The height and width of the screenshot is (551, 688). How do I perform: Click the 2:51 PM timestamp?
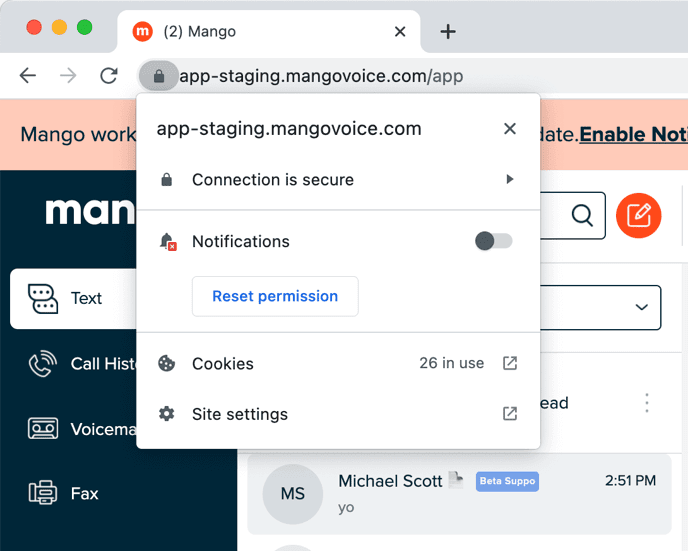click(x=631, y=481)
